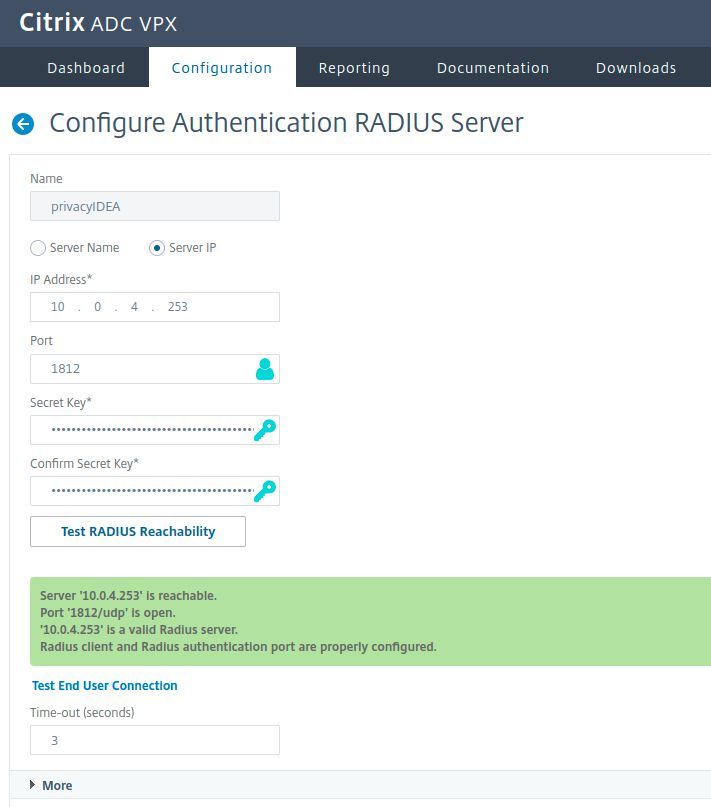
Task: Click the key icon in the Secret Key field
Action: [x=265, y=430]
